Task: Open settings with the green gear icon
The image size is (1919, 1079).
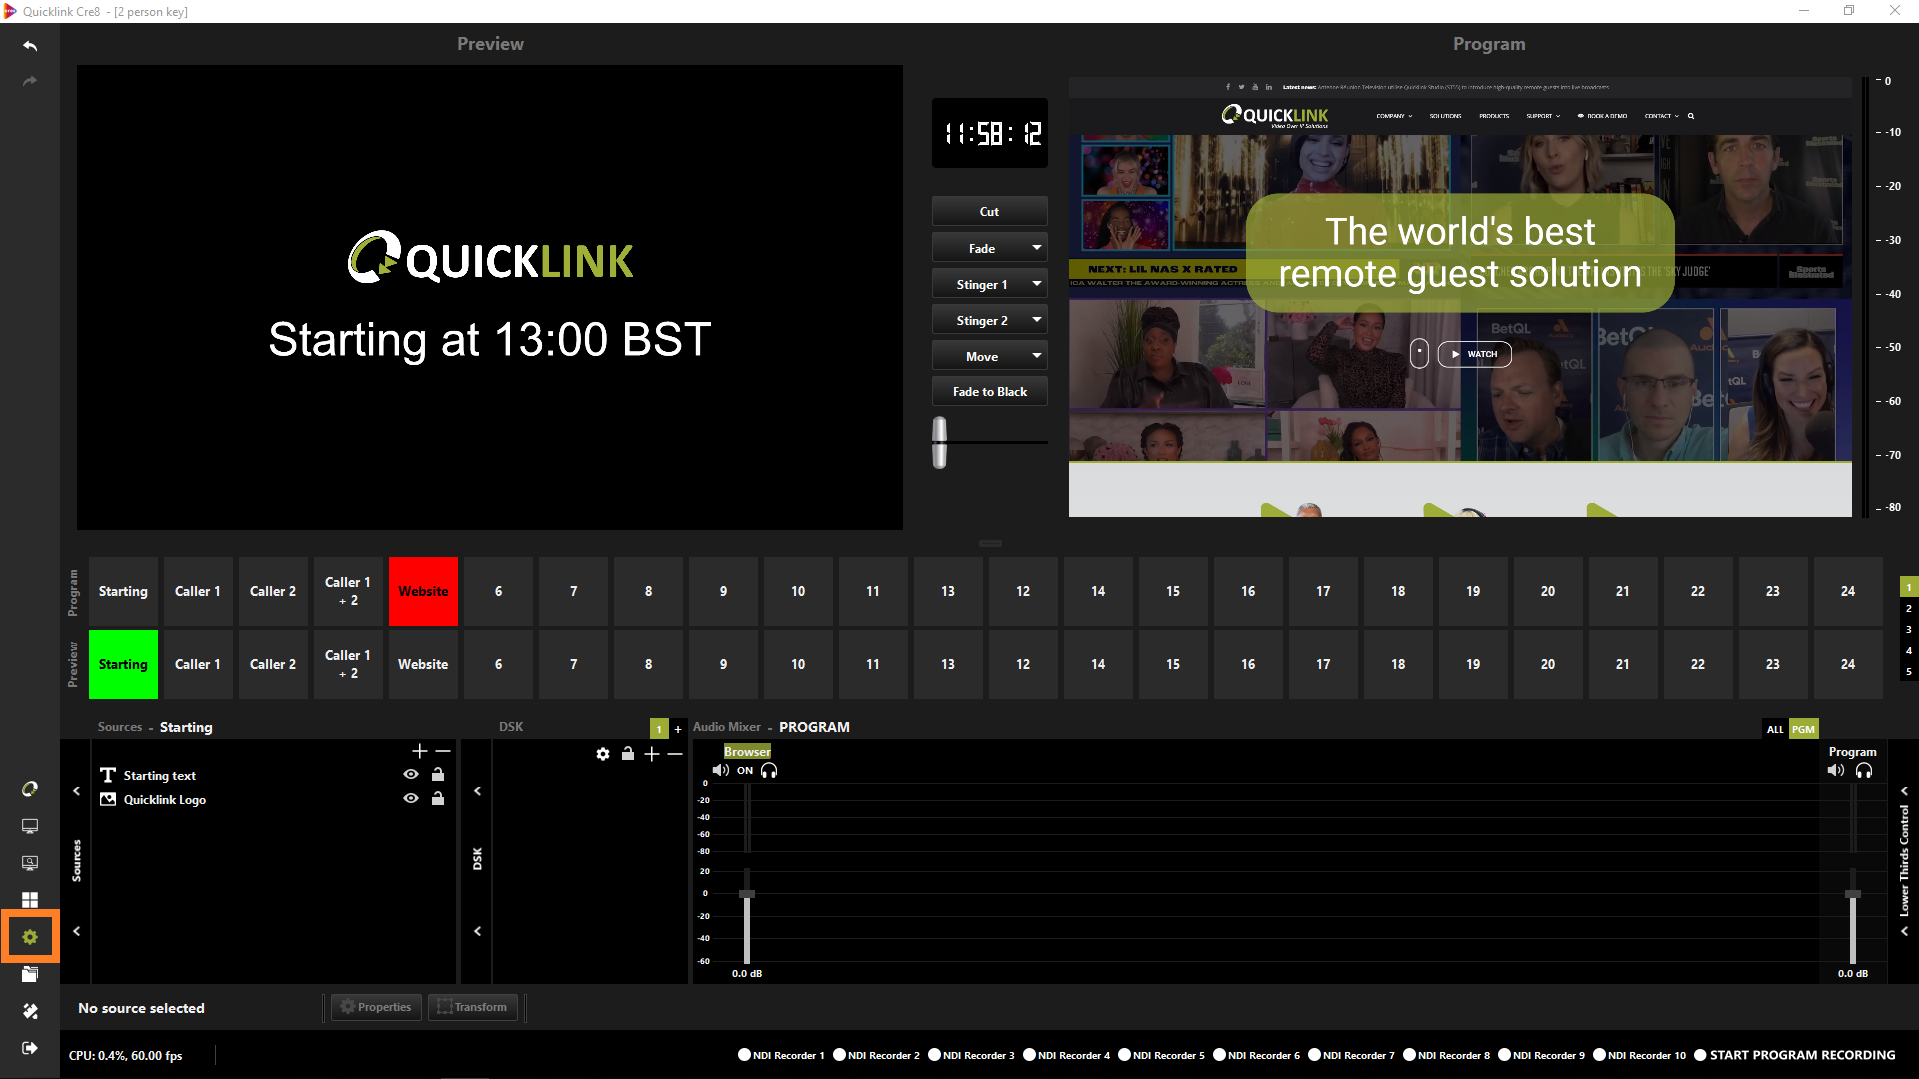Action: click(x=30, y=937)
